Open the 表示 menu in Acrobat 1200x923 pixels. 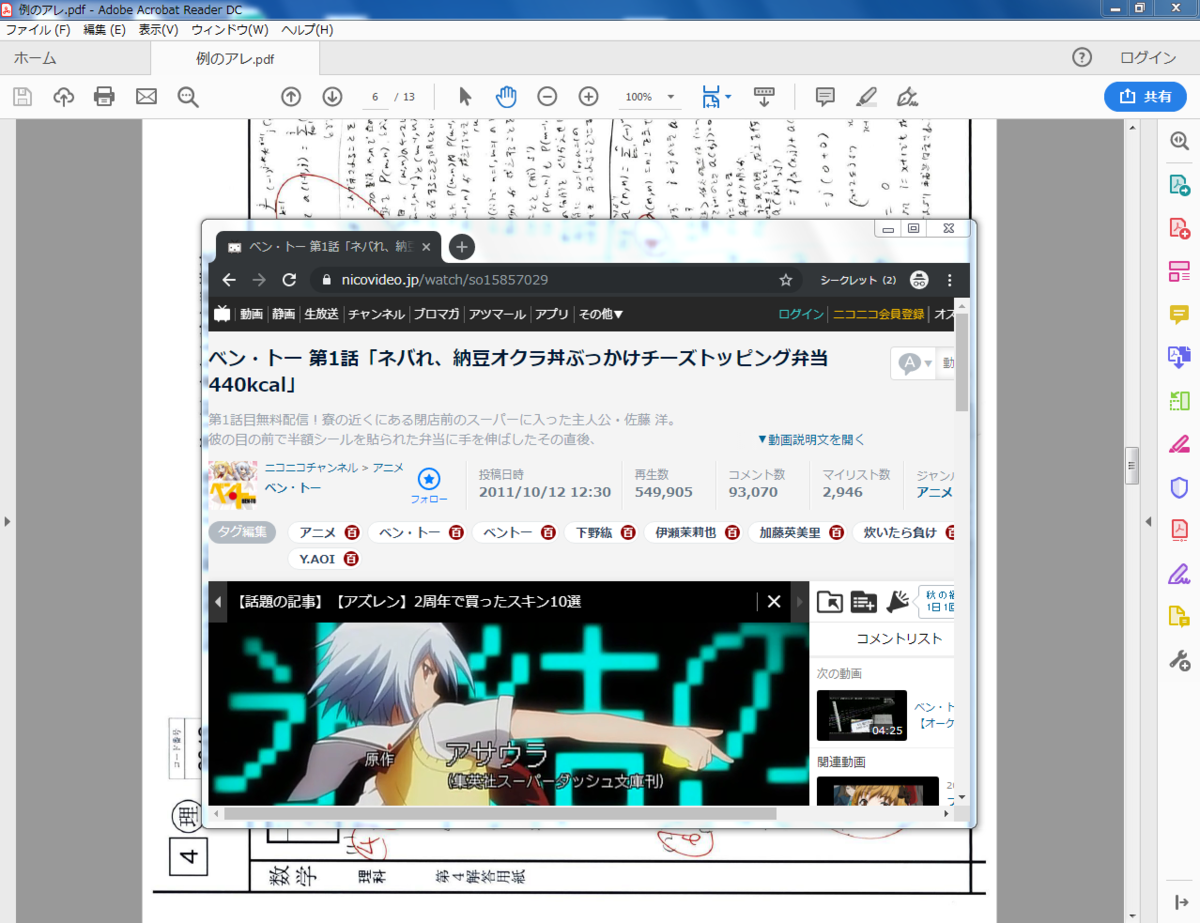[x=158, y=30]
